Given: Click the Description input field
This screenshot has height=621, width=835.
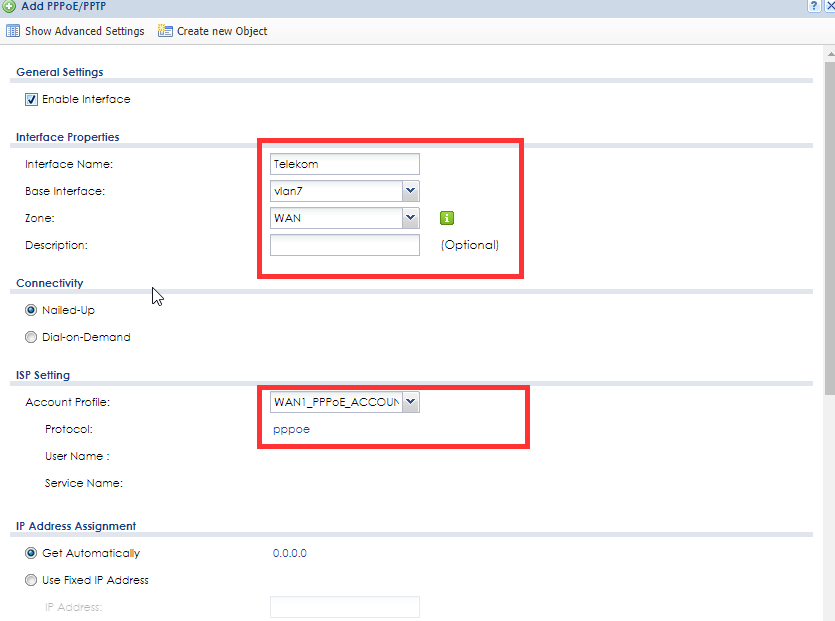Looking at the screenshot, I should pos(344,245).
